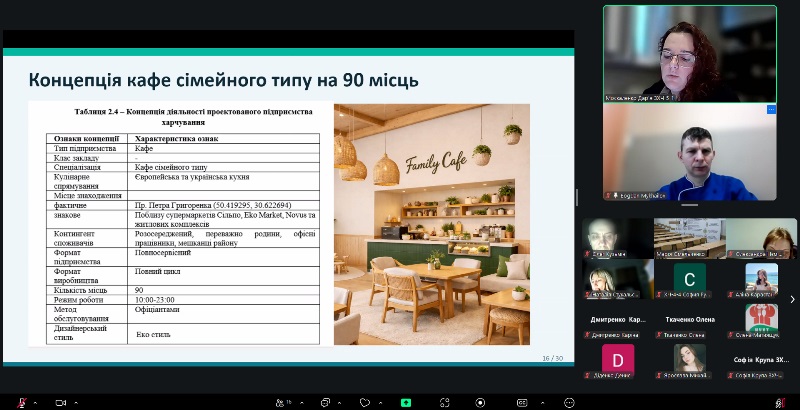The image size is (800, 410).
Task: Click the scan-frame icon right of the share button
Action: (444, 403)
